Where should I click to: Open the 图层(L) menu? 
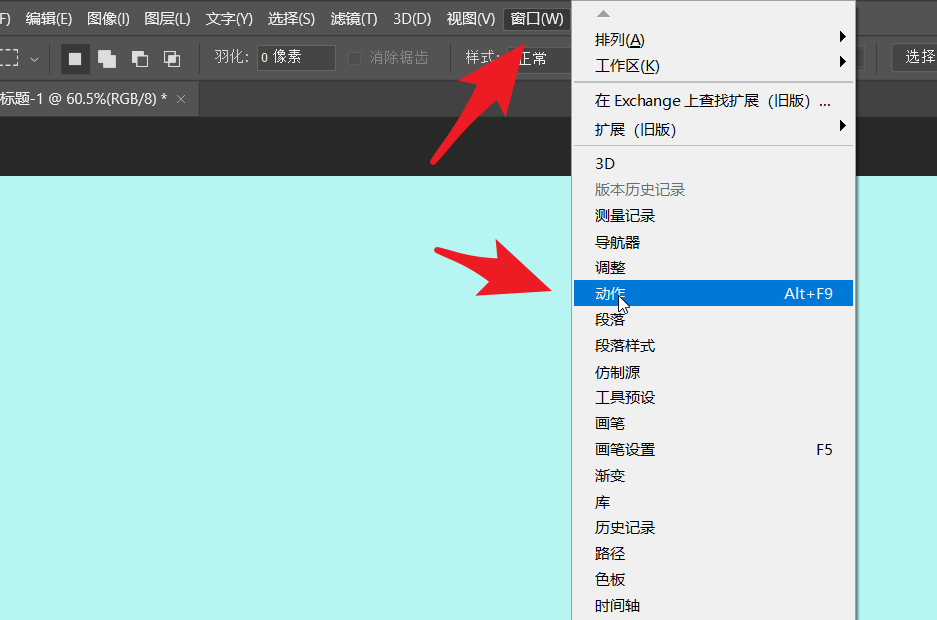click(x=167, y=19)
